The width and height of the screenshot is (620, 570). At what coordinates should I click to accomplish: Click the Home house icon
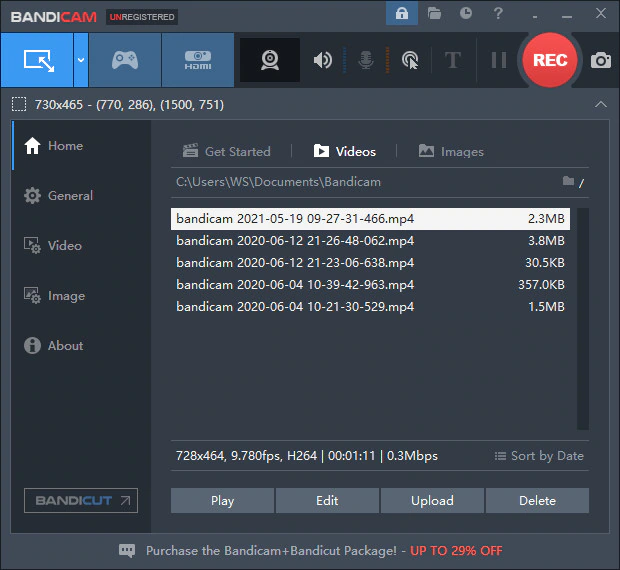[32, 145]
